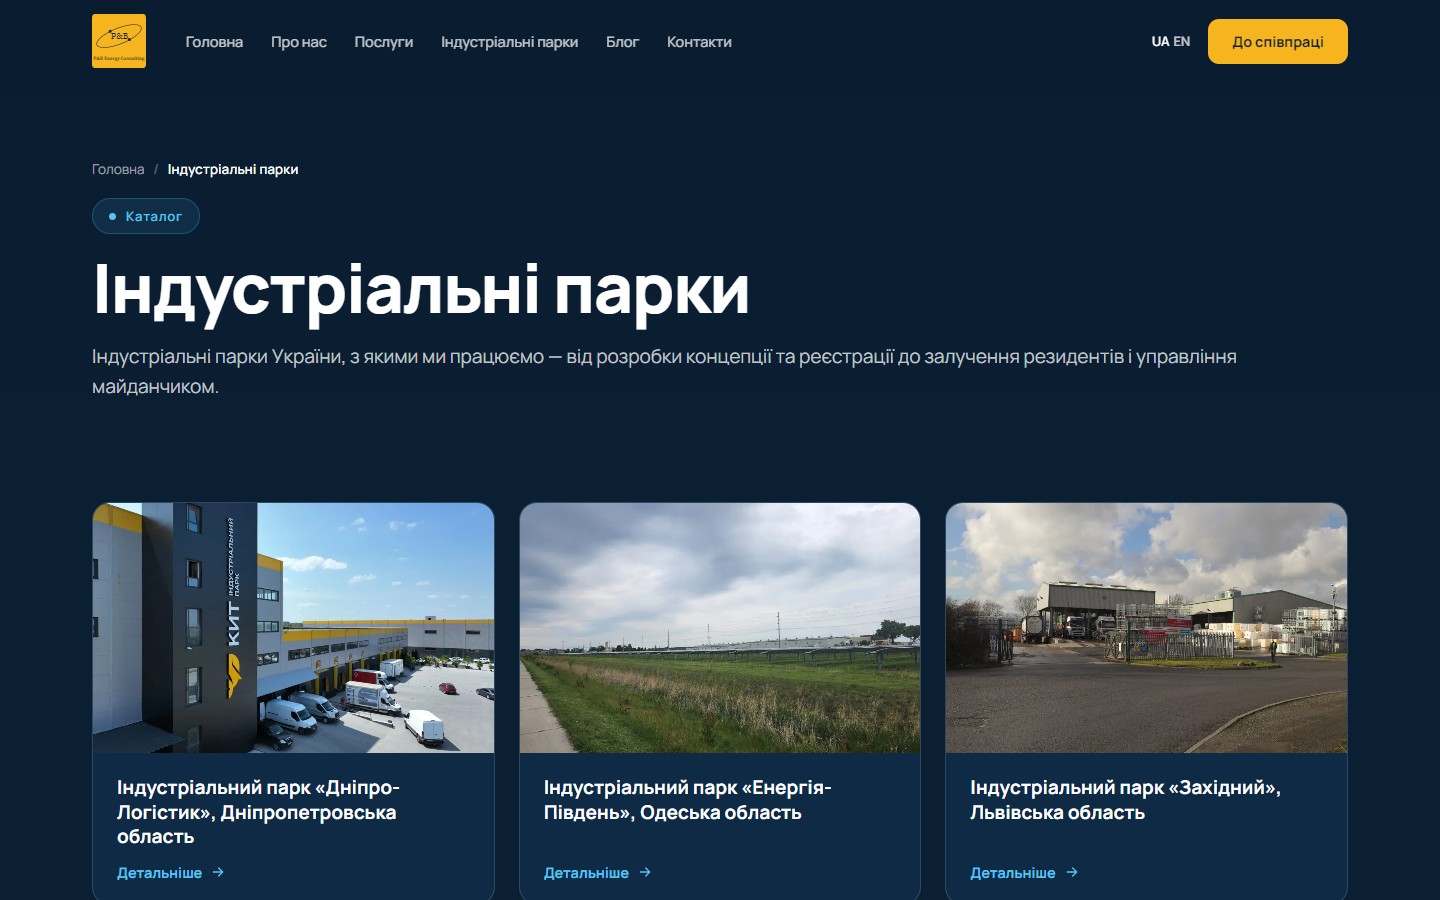Open the Західний Львівська область title
The height and width of the screenshot is (900, 1440).
1125,800
